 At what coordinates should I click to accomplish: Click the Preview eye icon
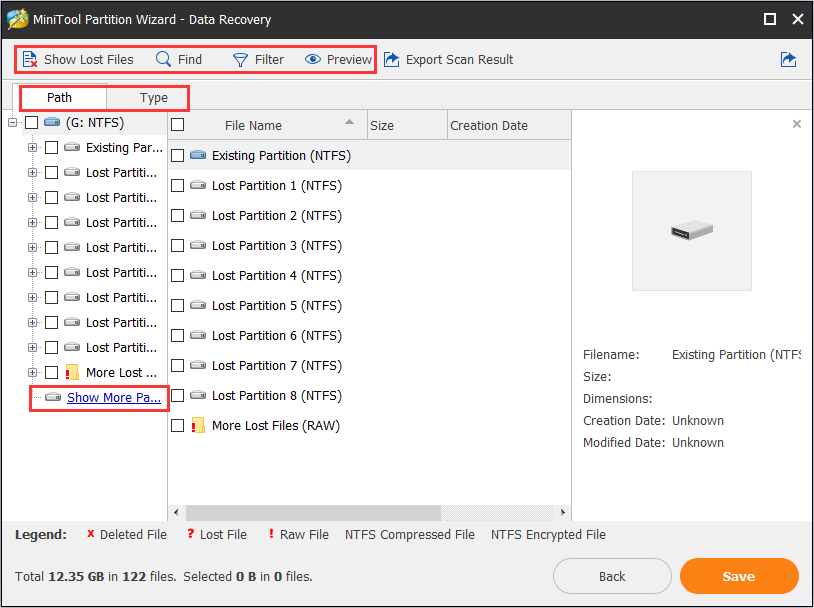313,59
